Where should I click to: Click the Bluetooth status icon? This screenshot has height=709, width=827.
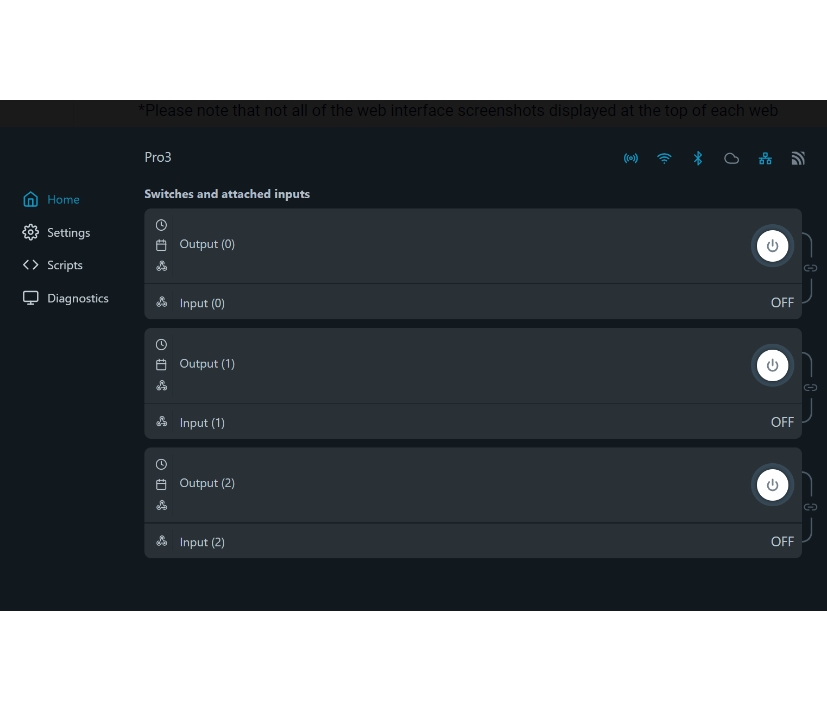tap(698, 158)
